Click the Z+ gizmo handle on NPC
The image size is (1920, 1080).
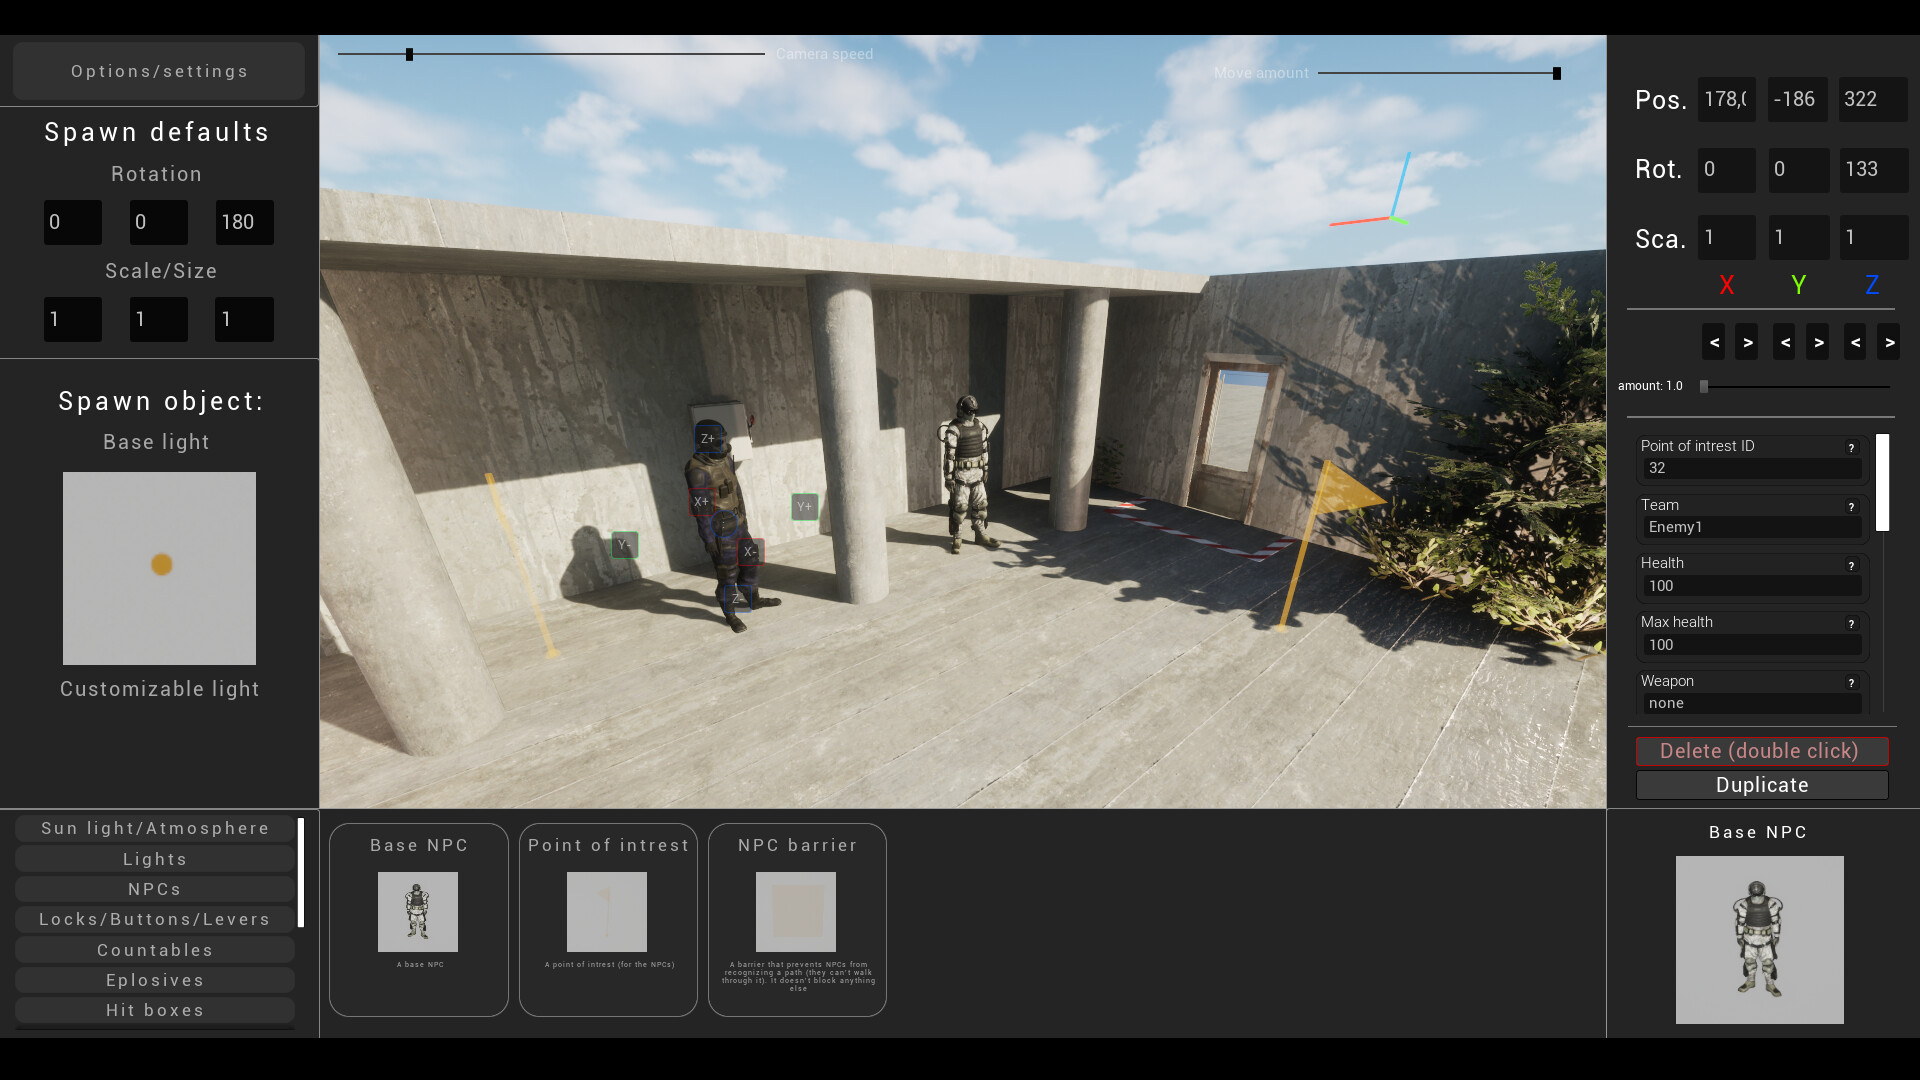(707, 439)
